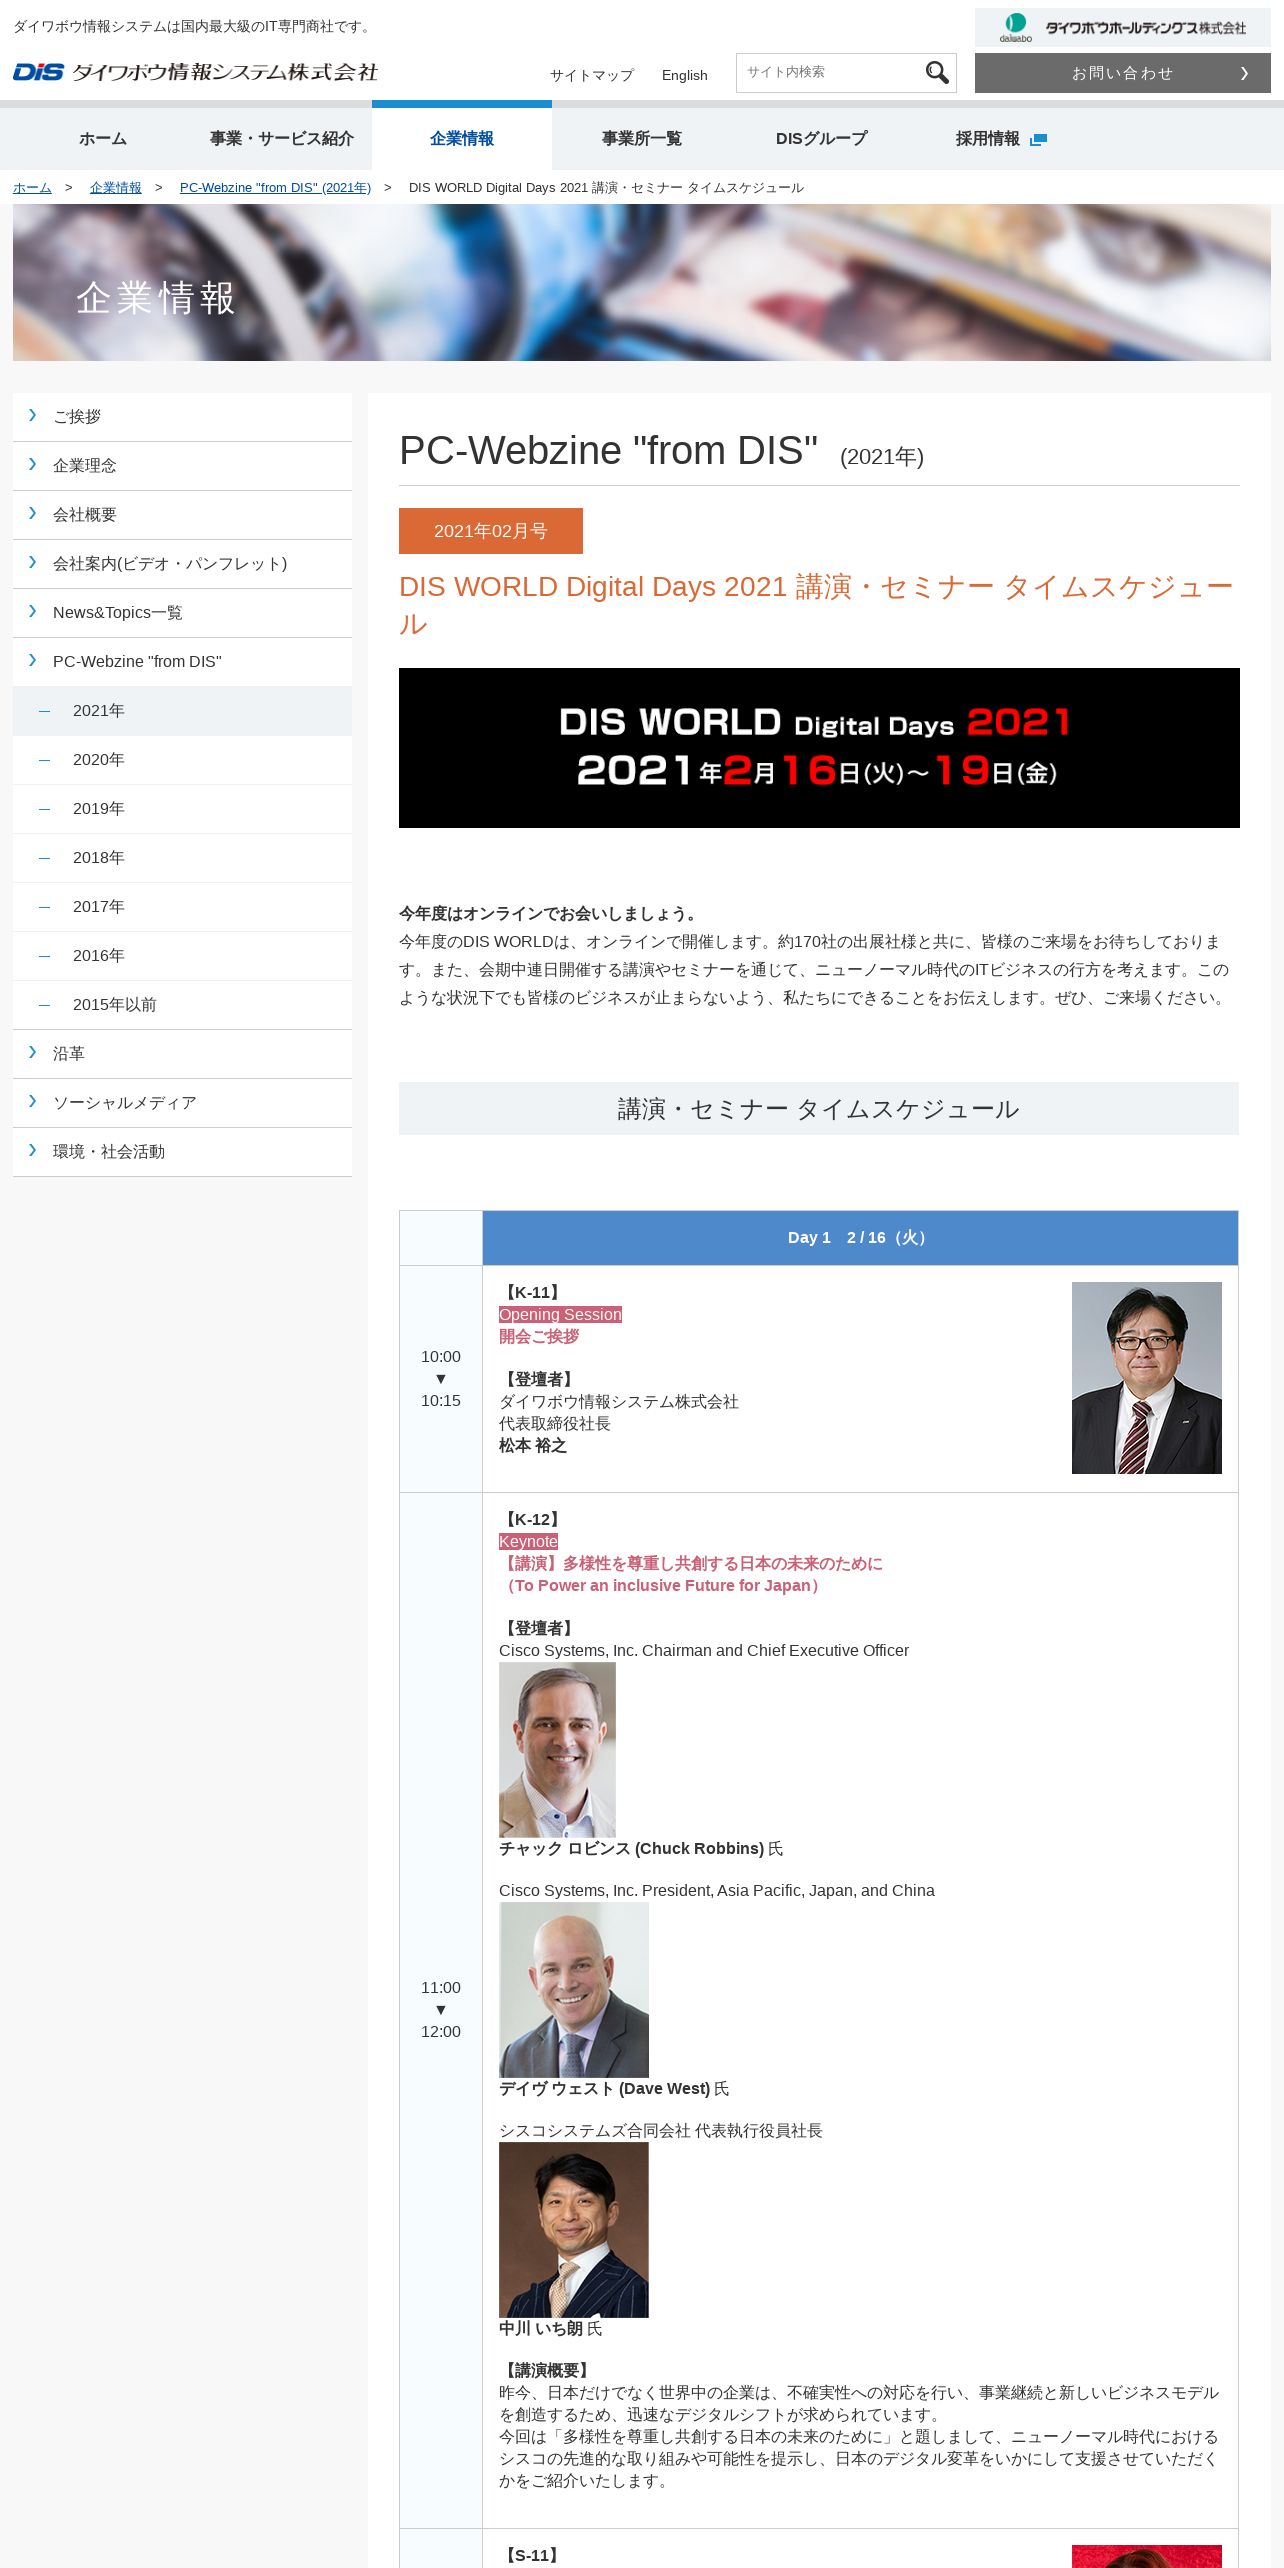Click the Day 1 2/16(火) header
Viewport: 1284px width, 2568px height.
[860, 1238]
